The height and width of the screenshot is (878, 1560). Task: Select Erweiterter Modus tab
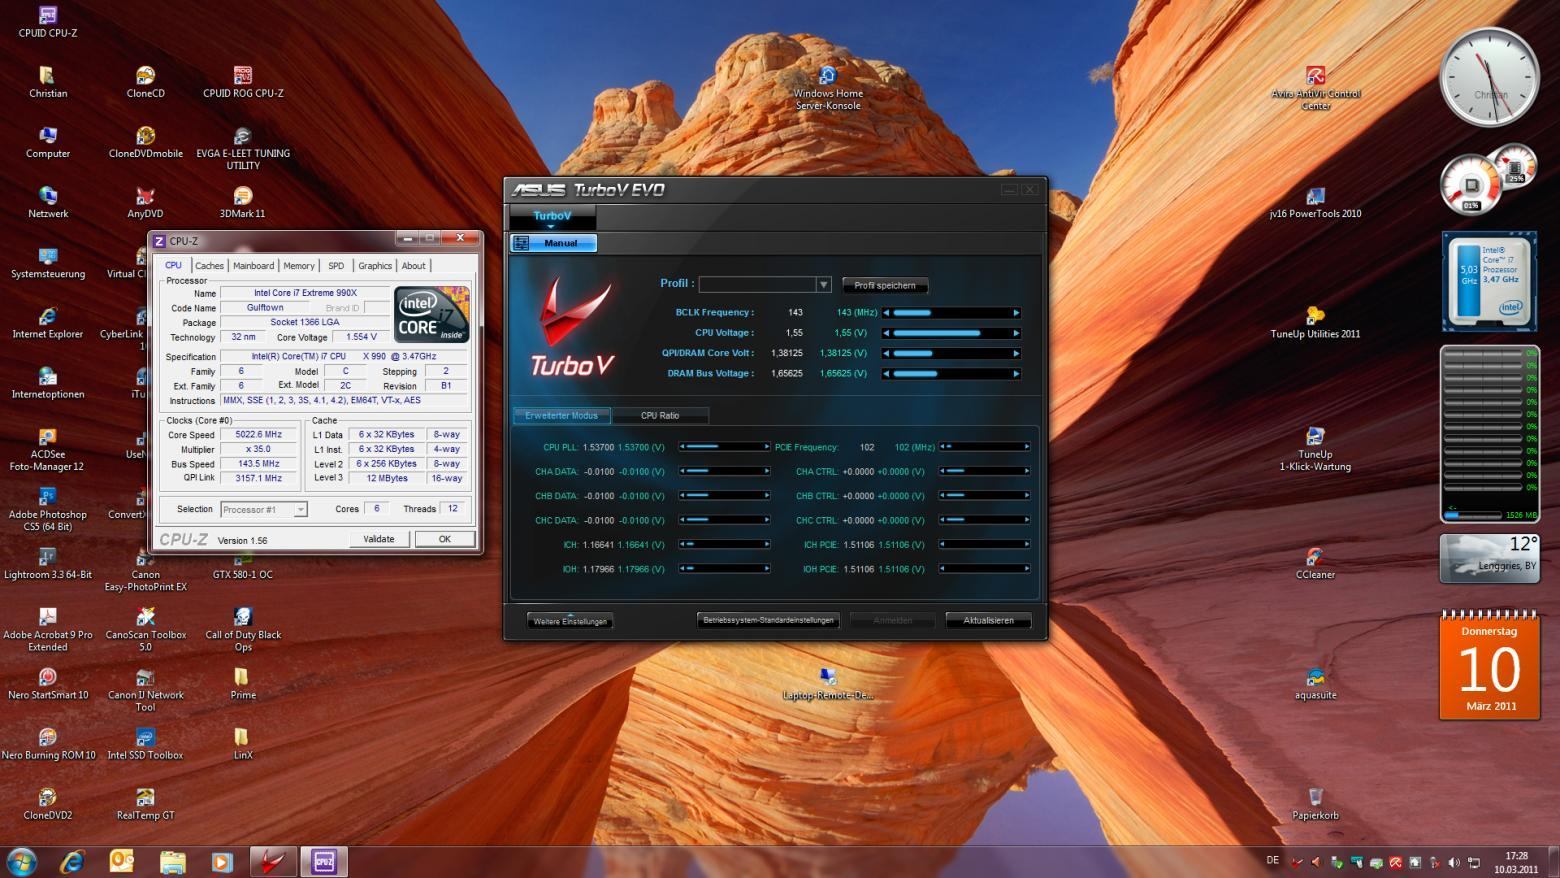[561, 415]
